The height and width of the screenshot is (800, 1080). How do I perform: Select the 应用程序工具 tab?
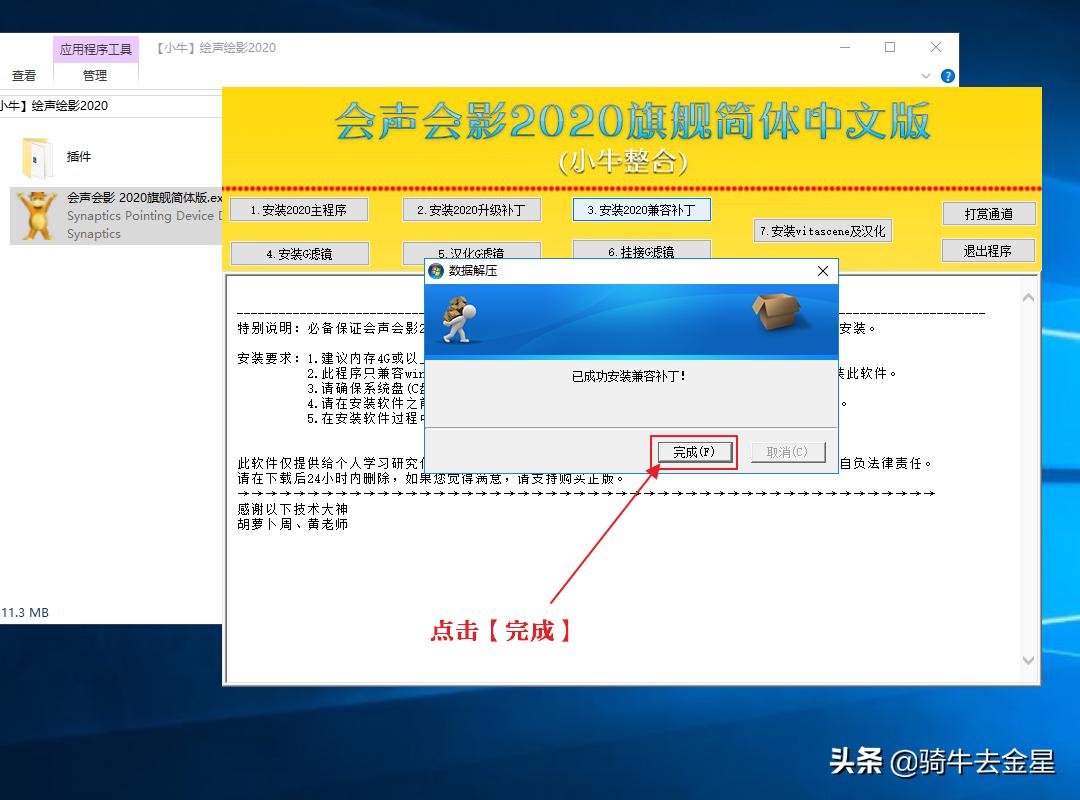click(x=95, y=46)
